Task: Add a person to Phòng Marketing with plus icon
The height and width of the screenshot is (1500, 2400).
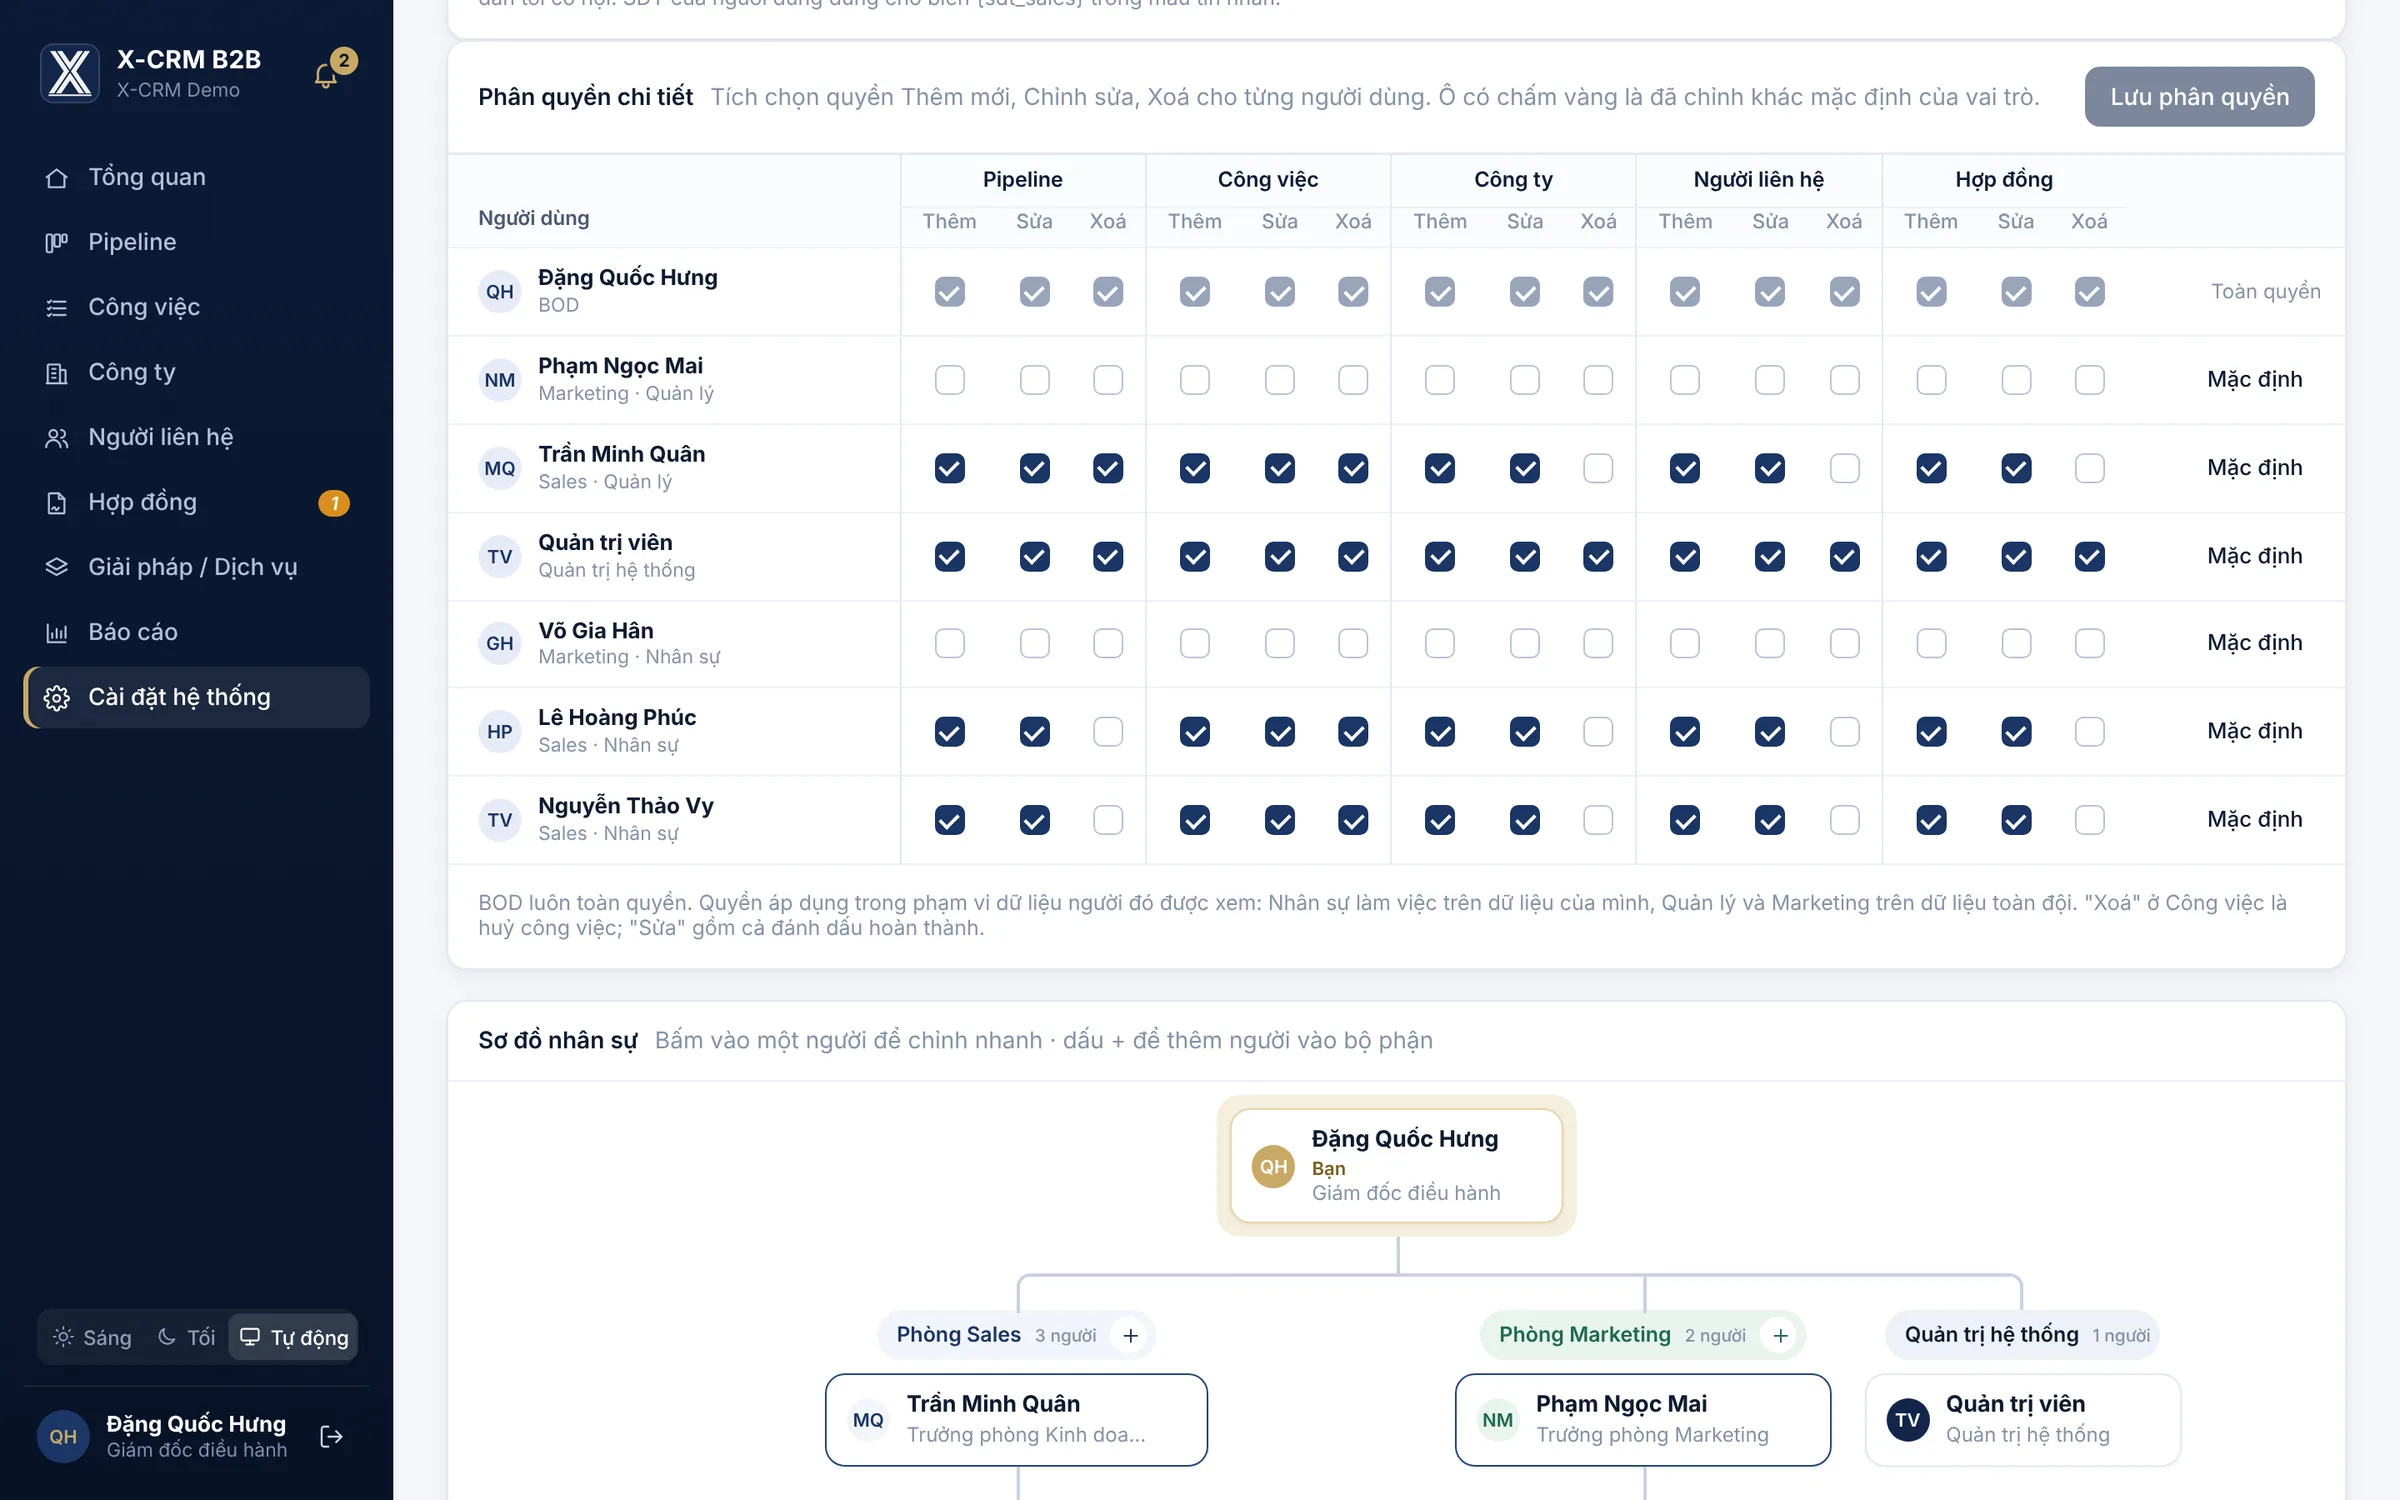Action: pos(1780,1335)
